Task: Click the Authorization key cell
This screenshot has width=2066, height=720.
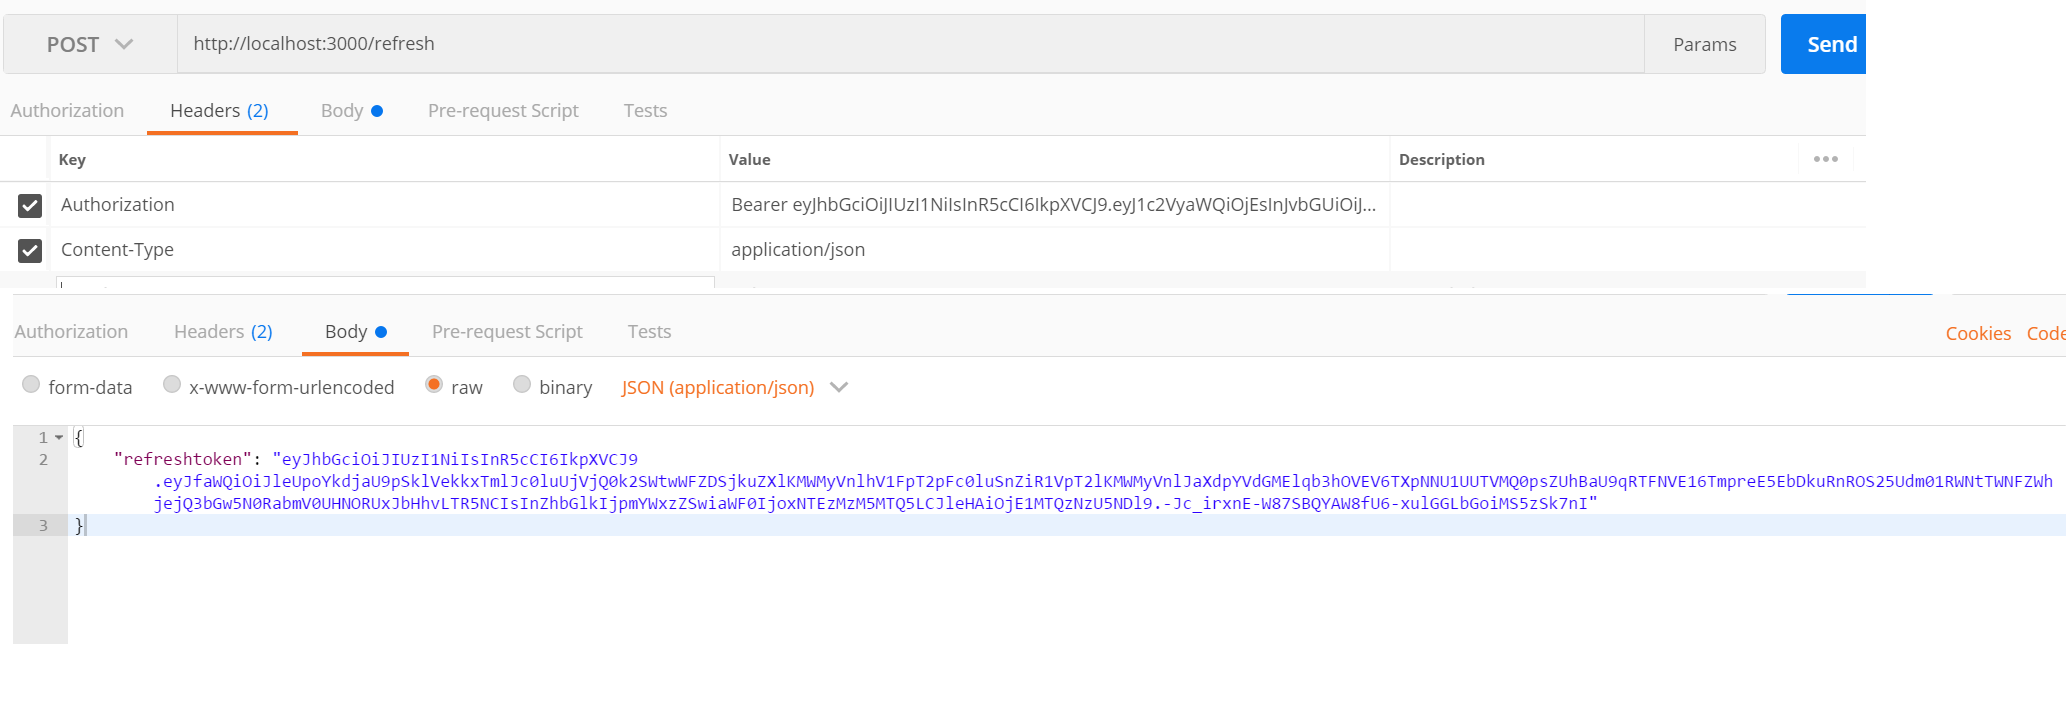Action: [385, 205]
